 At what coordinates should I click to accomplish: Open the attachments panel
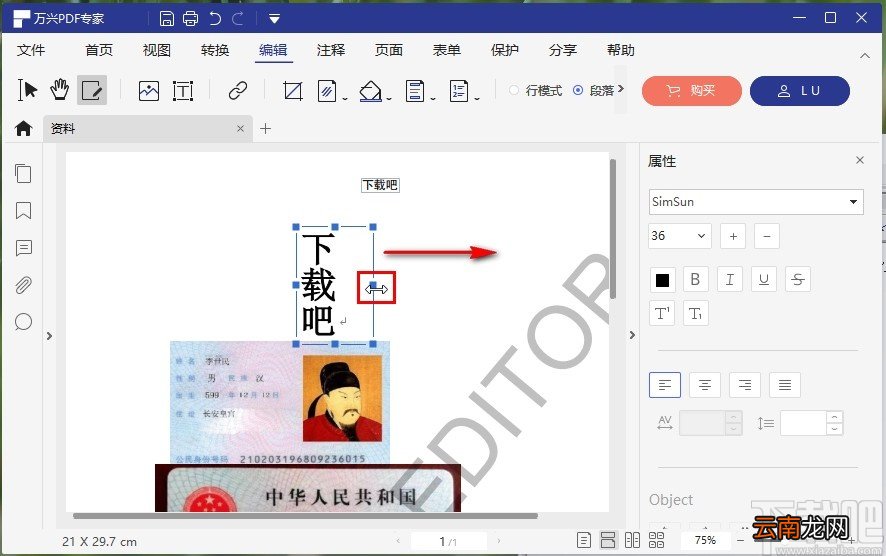point(23,285)
